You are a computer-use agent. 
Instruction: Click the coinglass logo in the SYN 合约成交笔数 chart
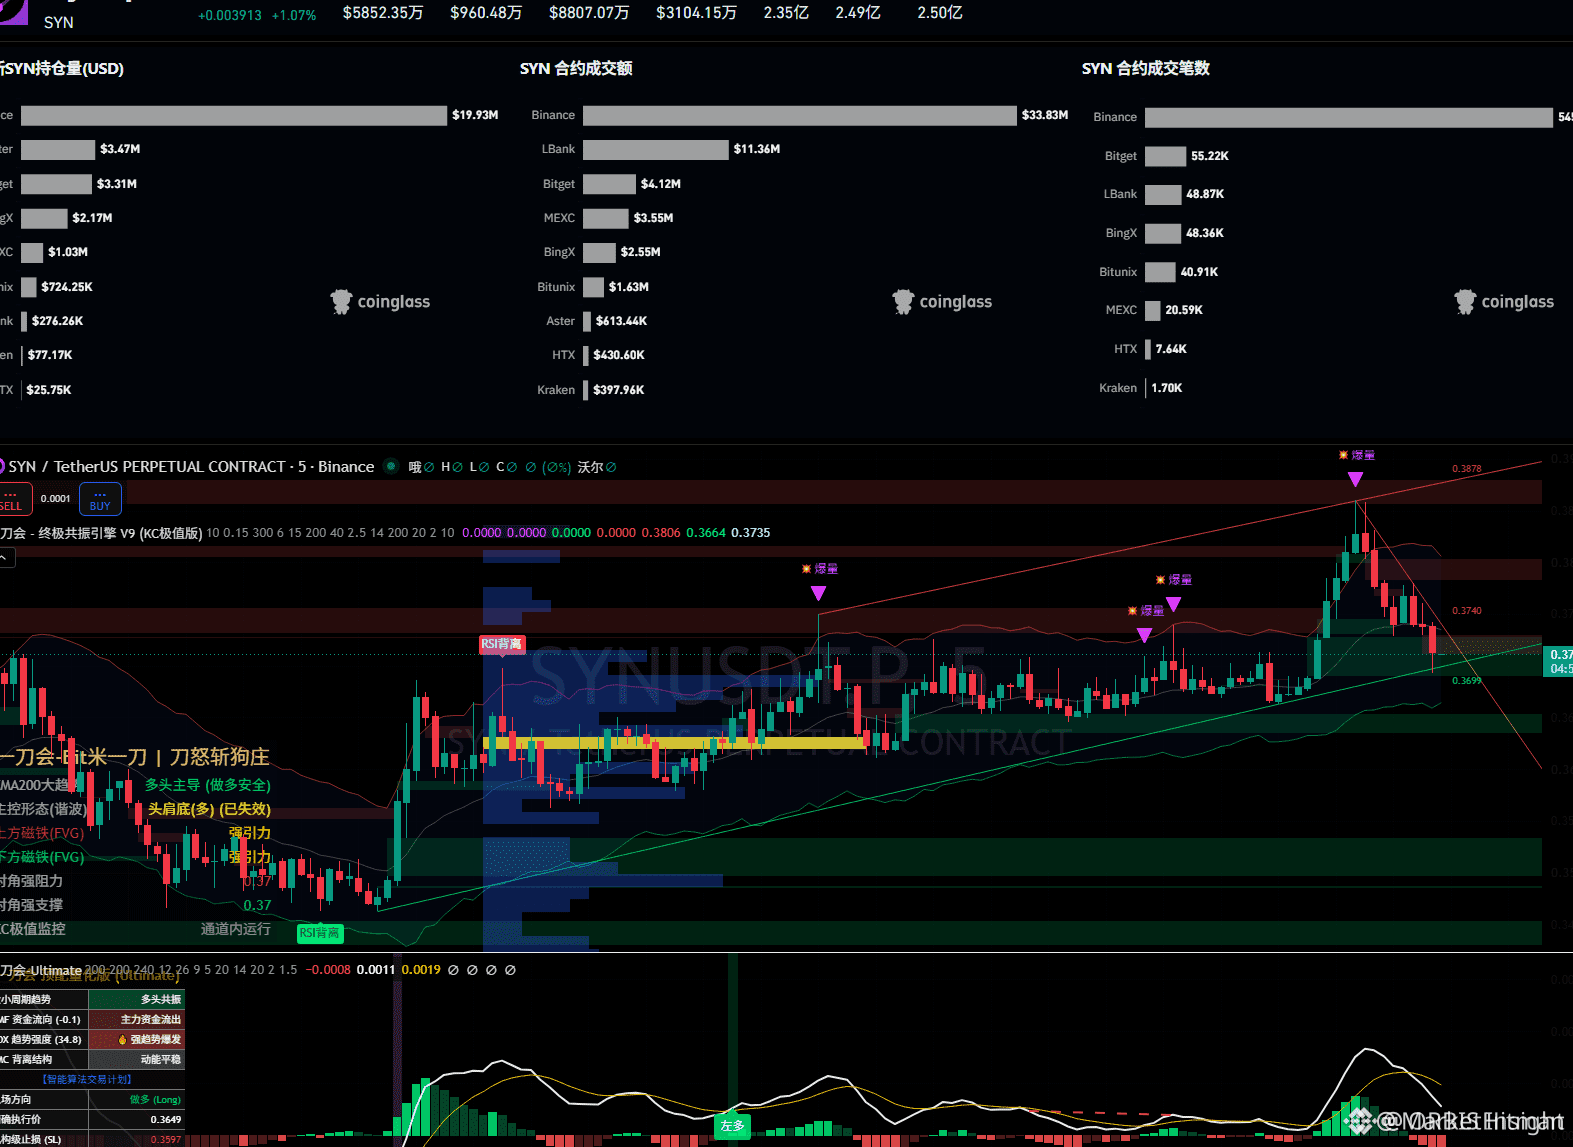(1504, 302)
